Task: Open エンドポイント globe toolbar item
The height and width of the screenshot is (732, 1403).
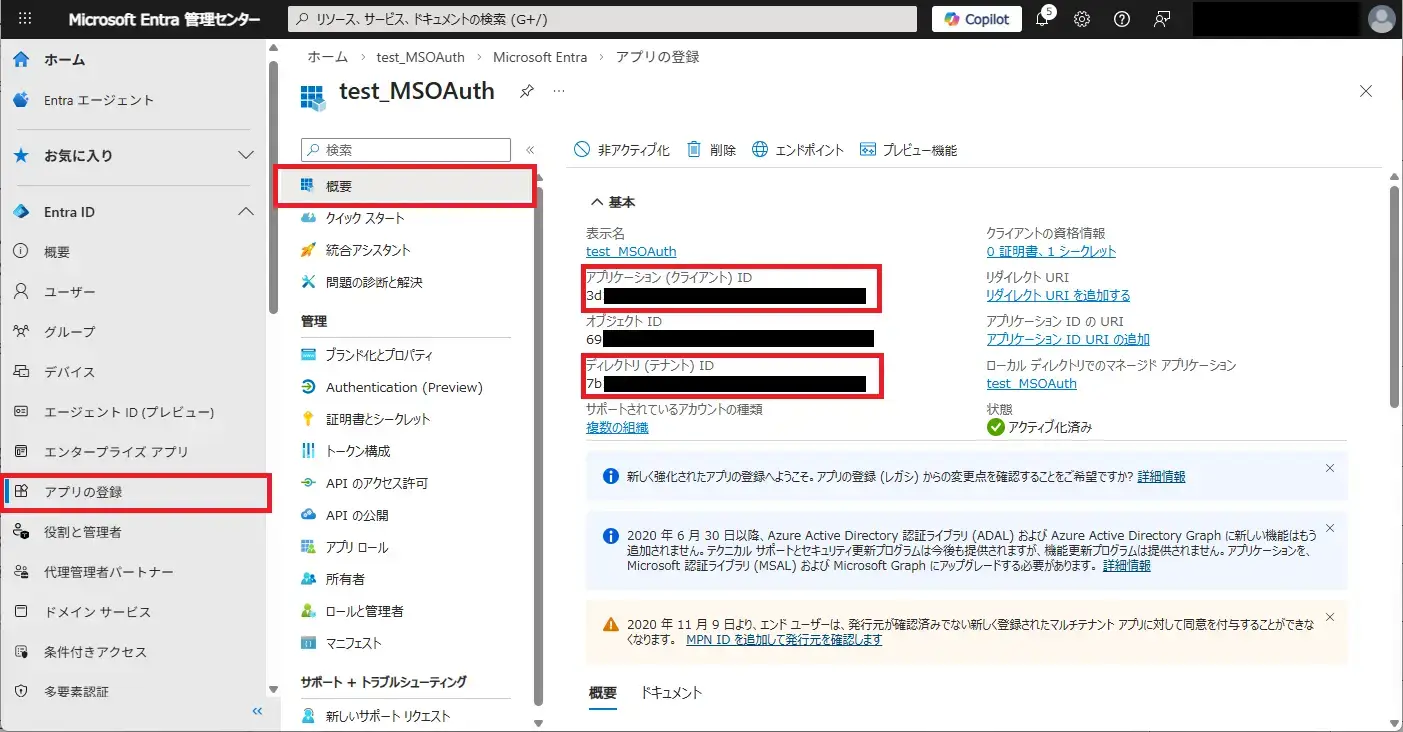Action: [797, 150]
